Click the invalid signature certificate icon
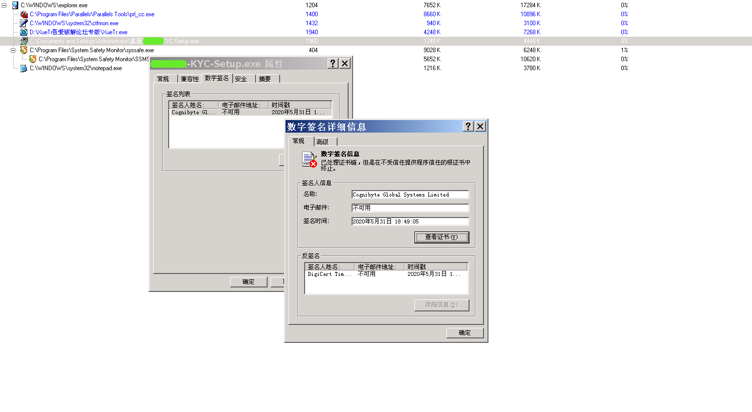 309,159
